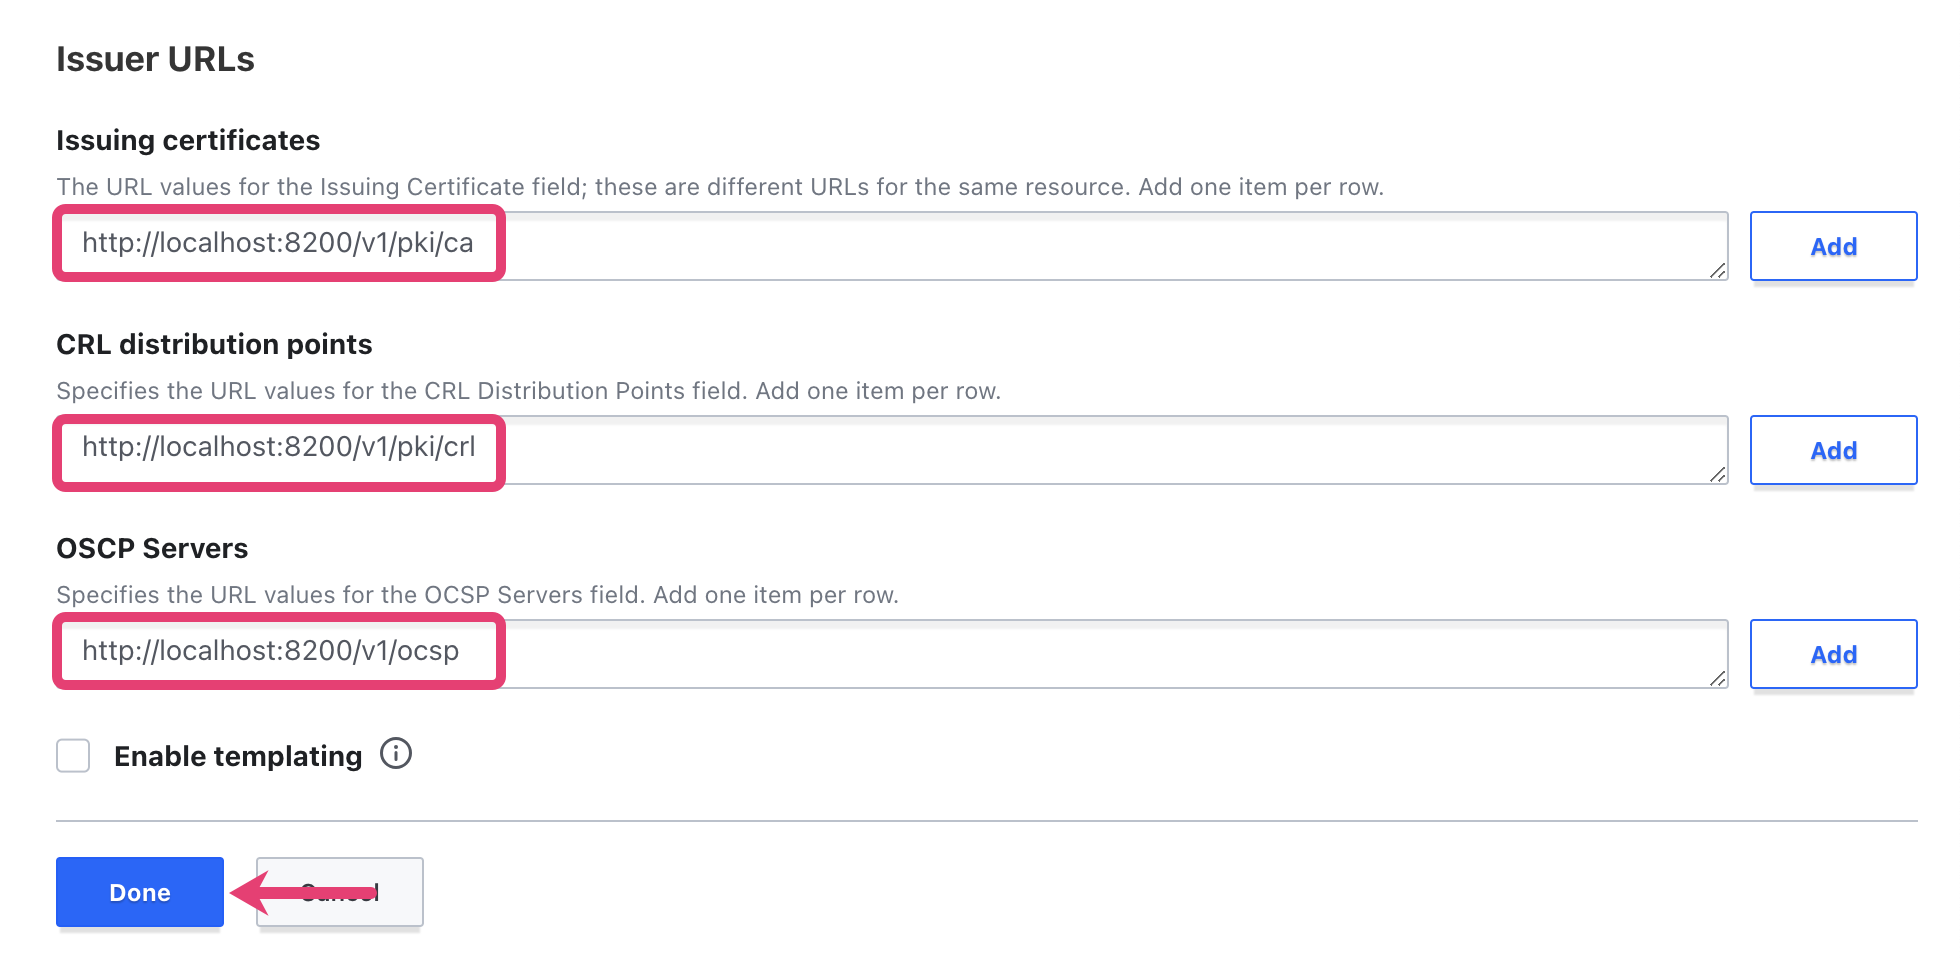Click the Issuing certificates field label

(x=188, y=140)
